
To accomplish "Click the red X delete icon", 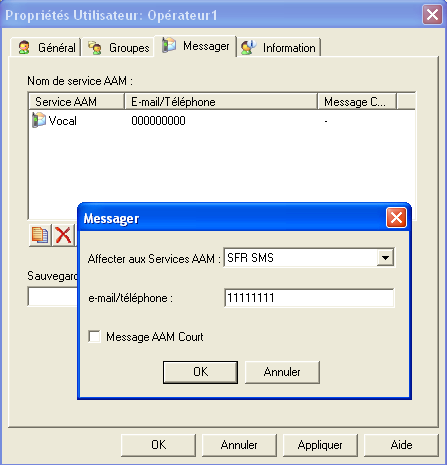I will tap(63, 235).
